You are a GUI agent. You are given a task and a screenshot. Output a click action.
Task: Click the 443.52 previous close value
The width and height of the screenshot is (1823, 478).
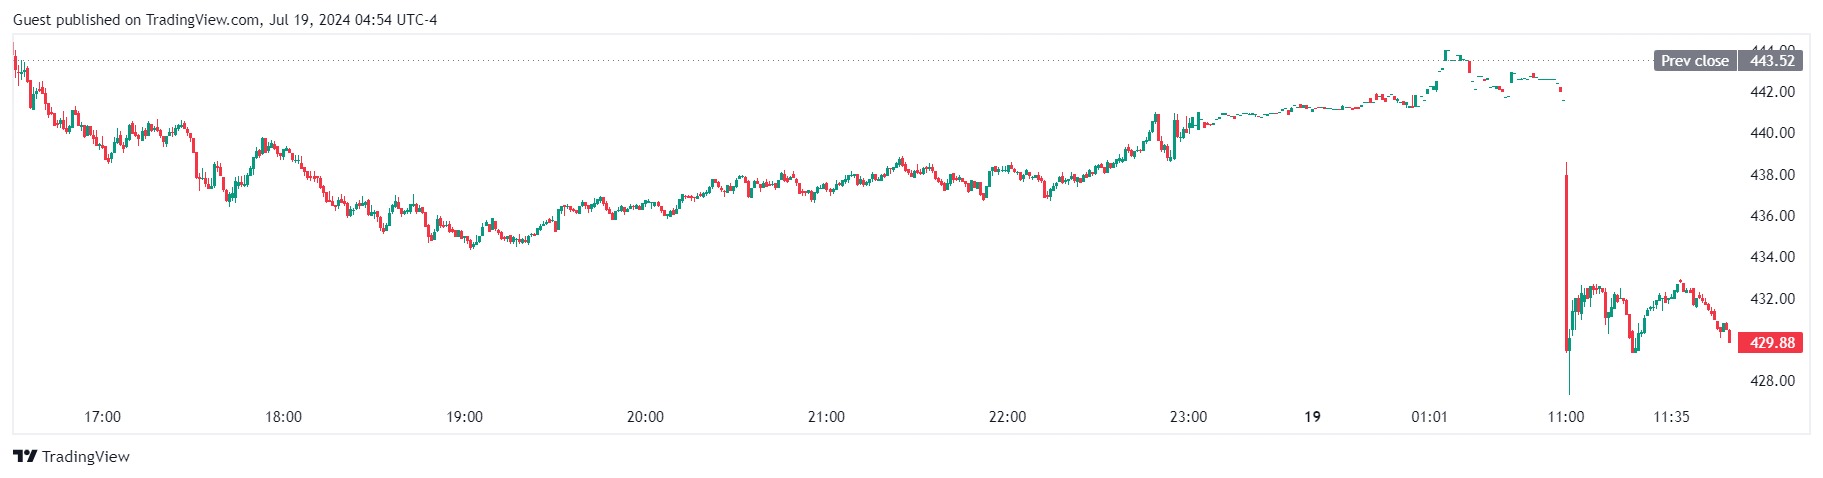coord(1773,61)
